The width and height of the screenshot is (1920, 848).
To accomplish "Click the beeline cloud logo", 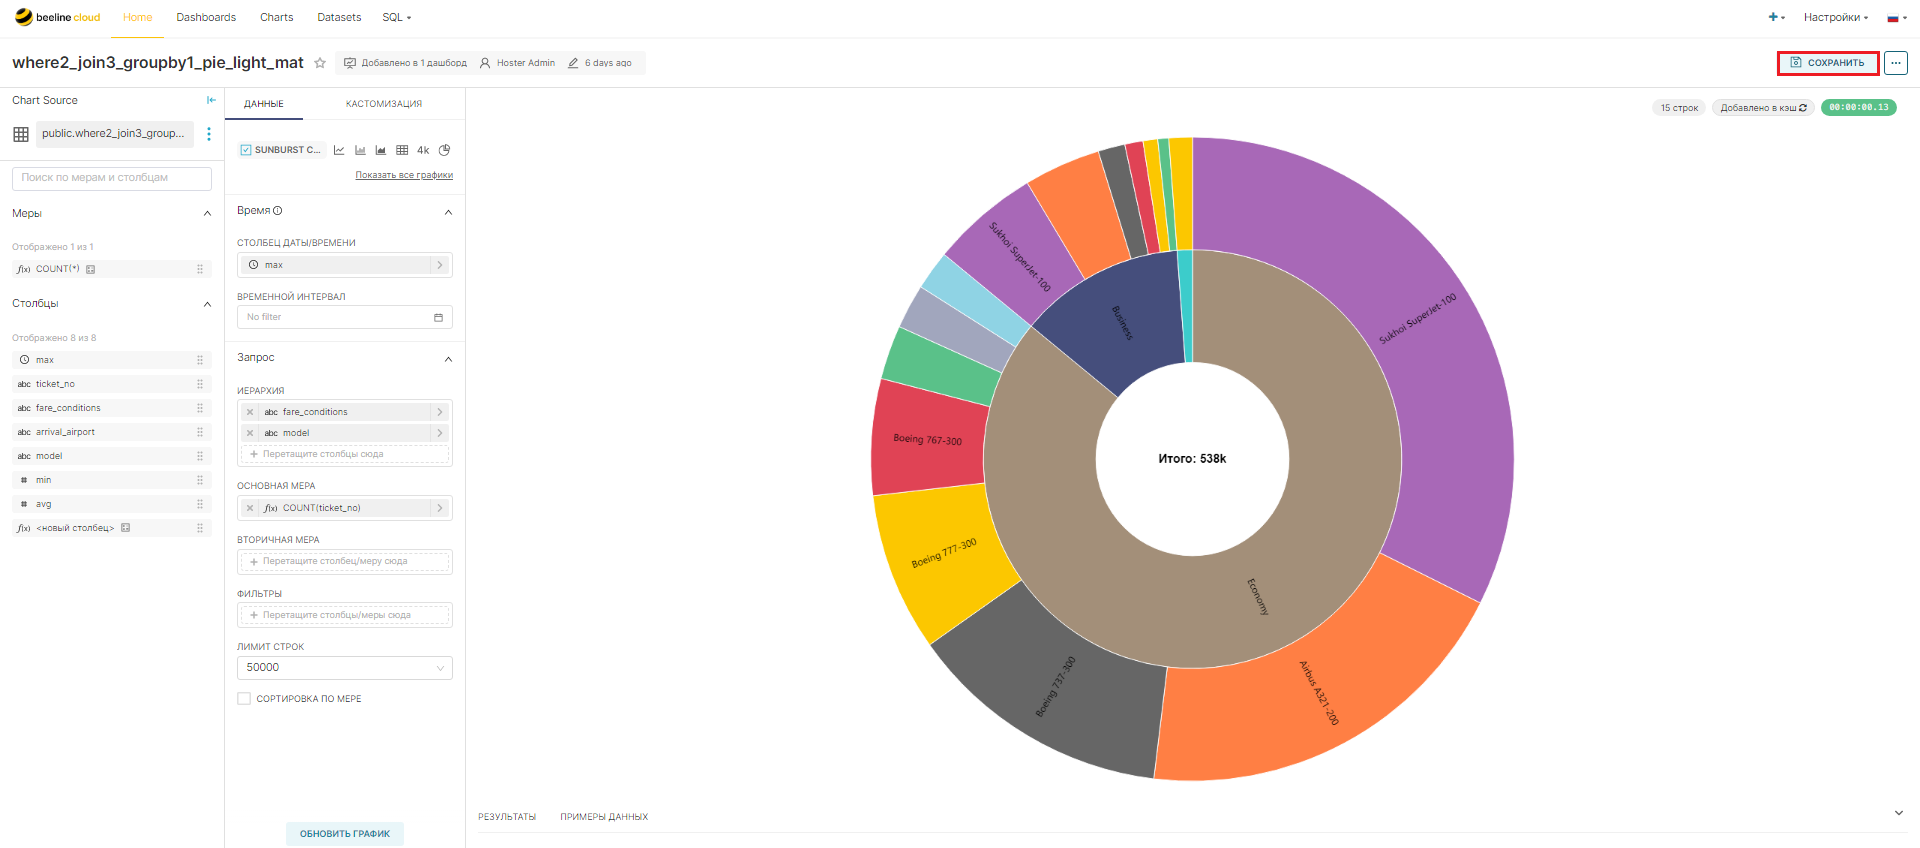I will click(57, 17).
